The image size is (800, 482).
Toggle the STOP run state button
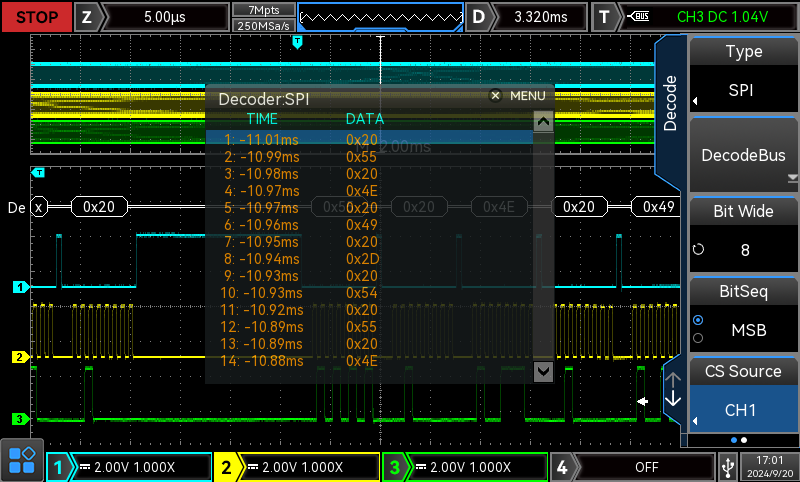tap(37, 17)
